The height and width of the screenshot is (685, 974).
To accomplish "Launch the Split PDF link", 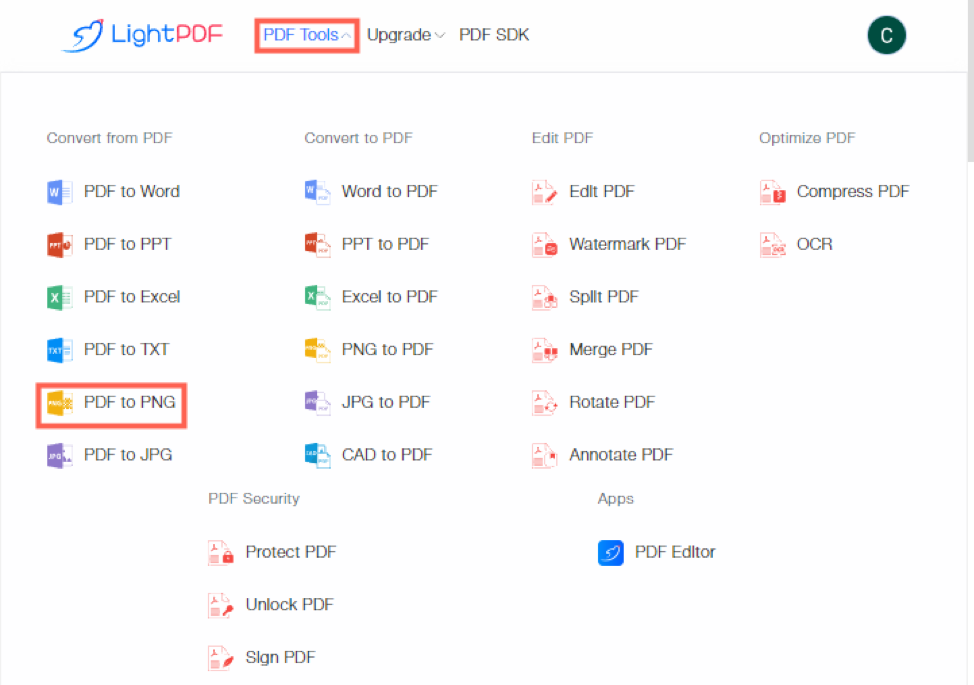I will (604, 297).
